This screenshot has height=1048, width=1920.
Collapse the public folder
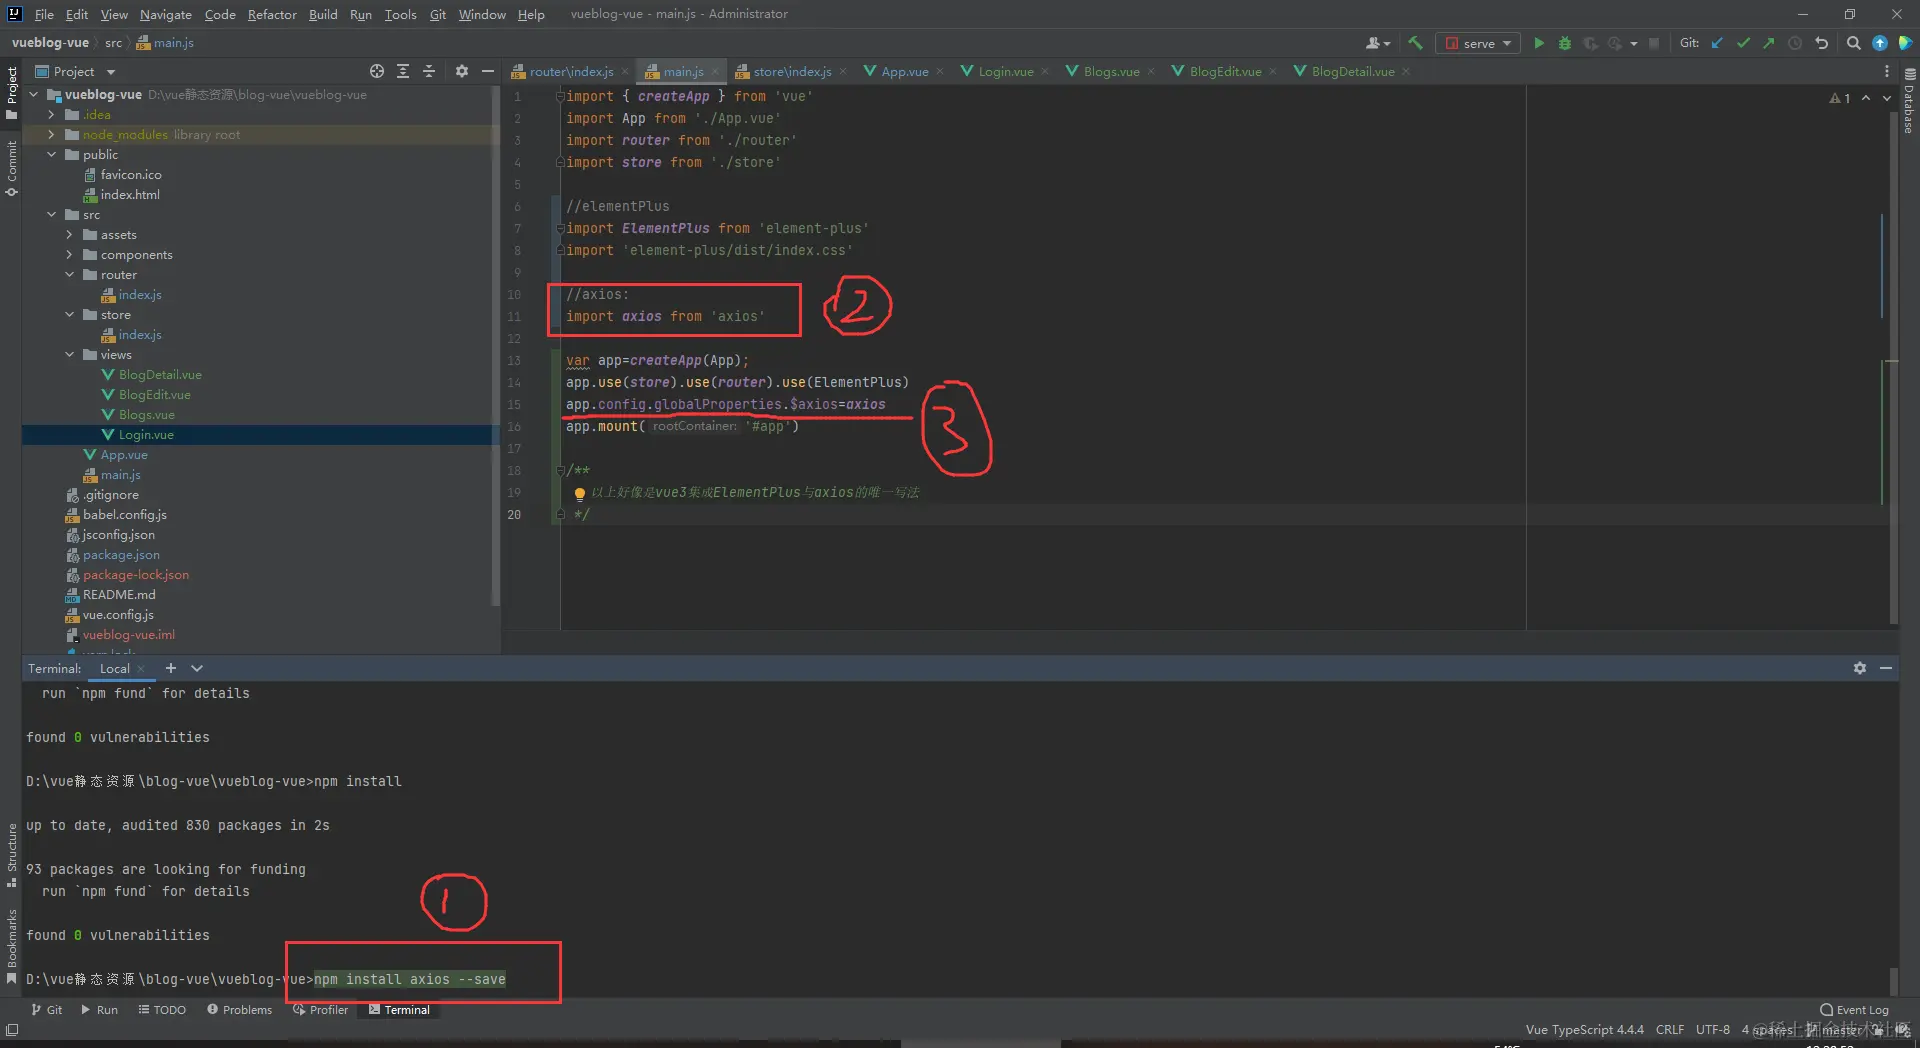pyautogui.click(x=52, y=155)
